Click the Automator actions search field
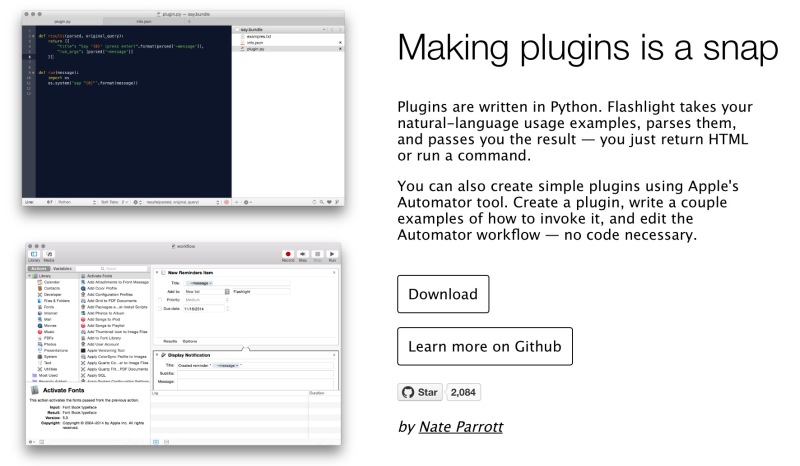Viewport: 800px width, 466px height. [x=112, y=268]
